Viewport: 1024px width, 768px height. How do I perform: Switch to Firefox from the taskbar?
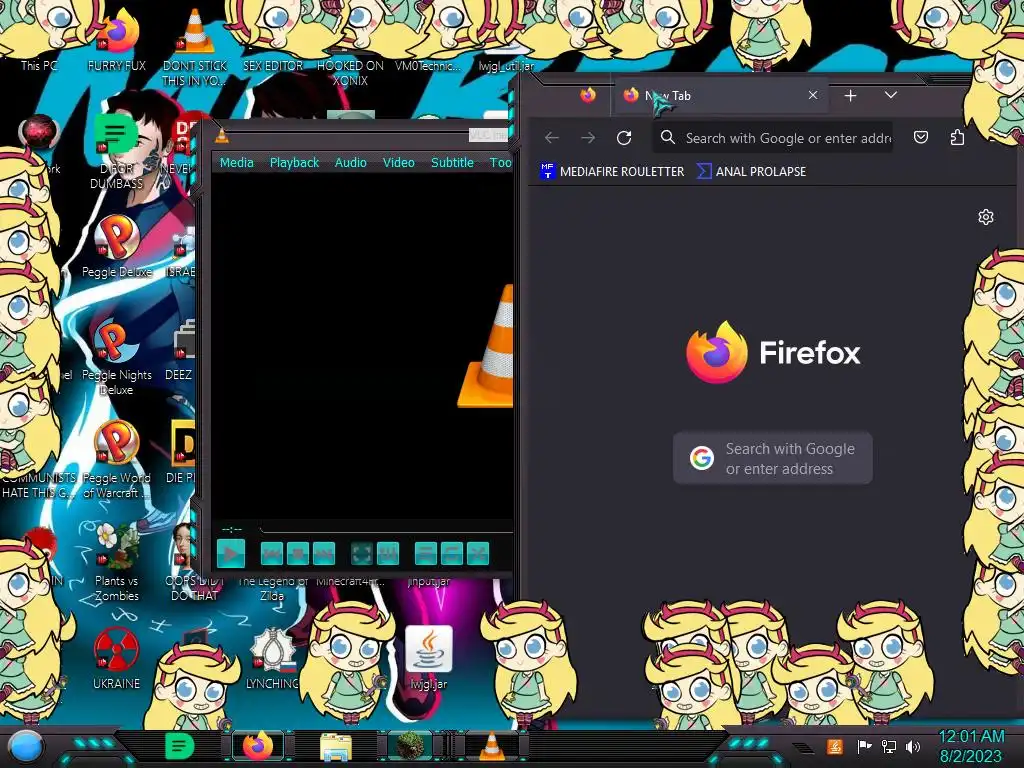257,746
